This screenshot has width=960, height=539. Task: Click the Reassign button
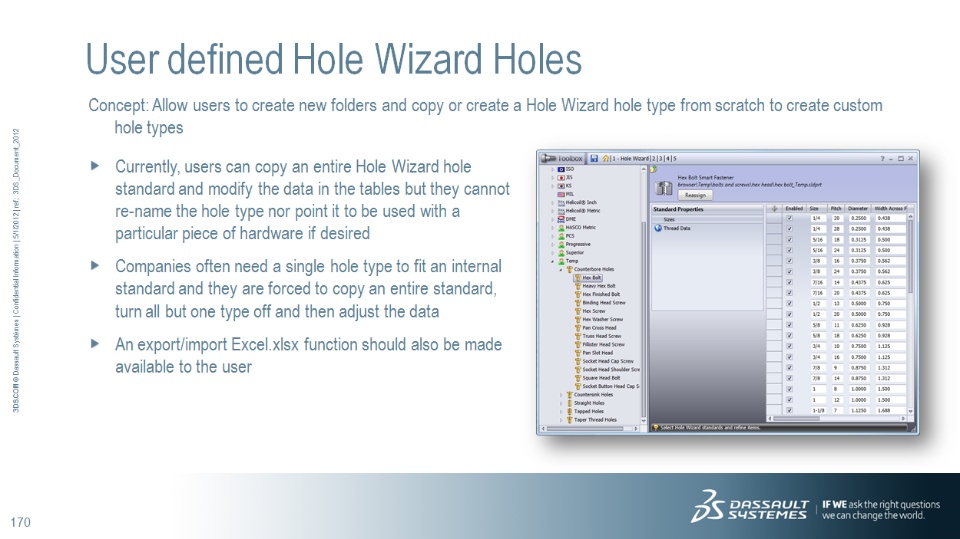click(695, 195)
